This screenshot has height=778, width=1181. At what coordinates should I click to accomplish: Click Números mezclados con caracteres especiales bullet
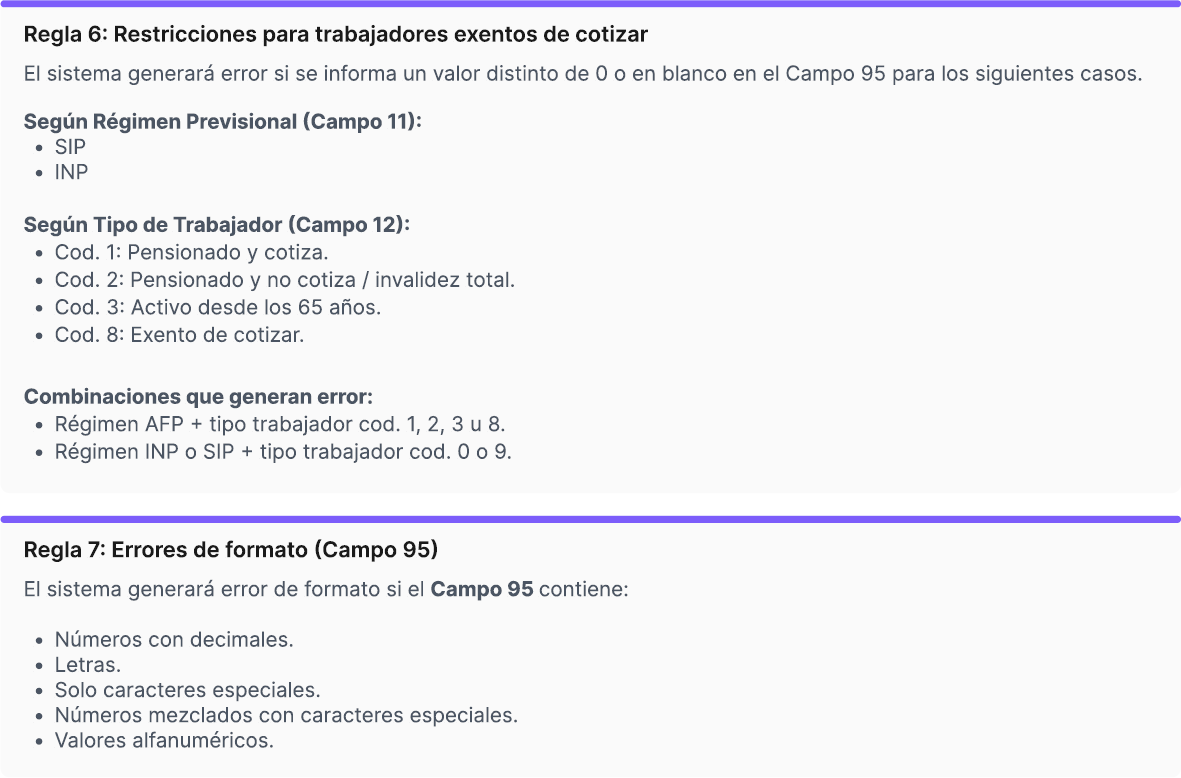(286, 715)
